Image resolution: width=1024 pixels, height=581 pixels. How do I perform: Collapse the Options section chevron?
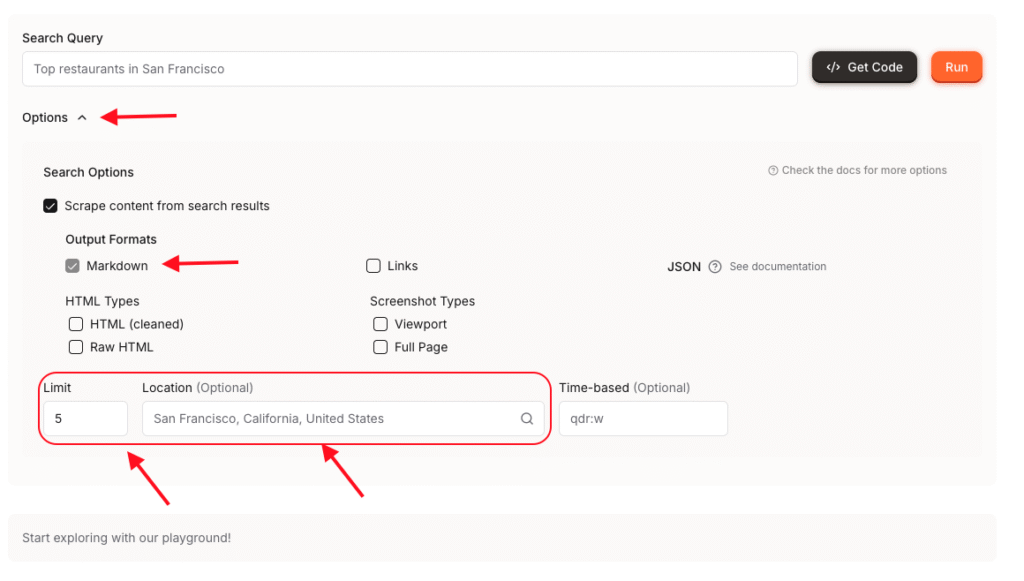[82, 118]
